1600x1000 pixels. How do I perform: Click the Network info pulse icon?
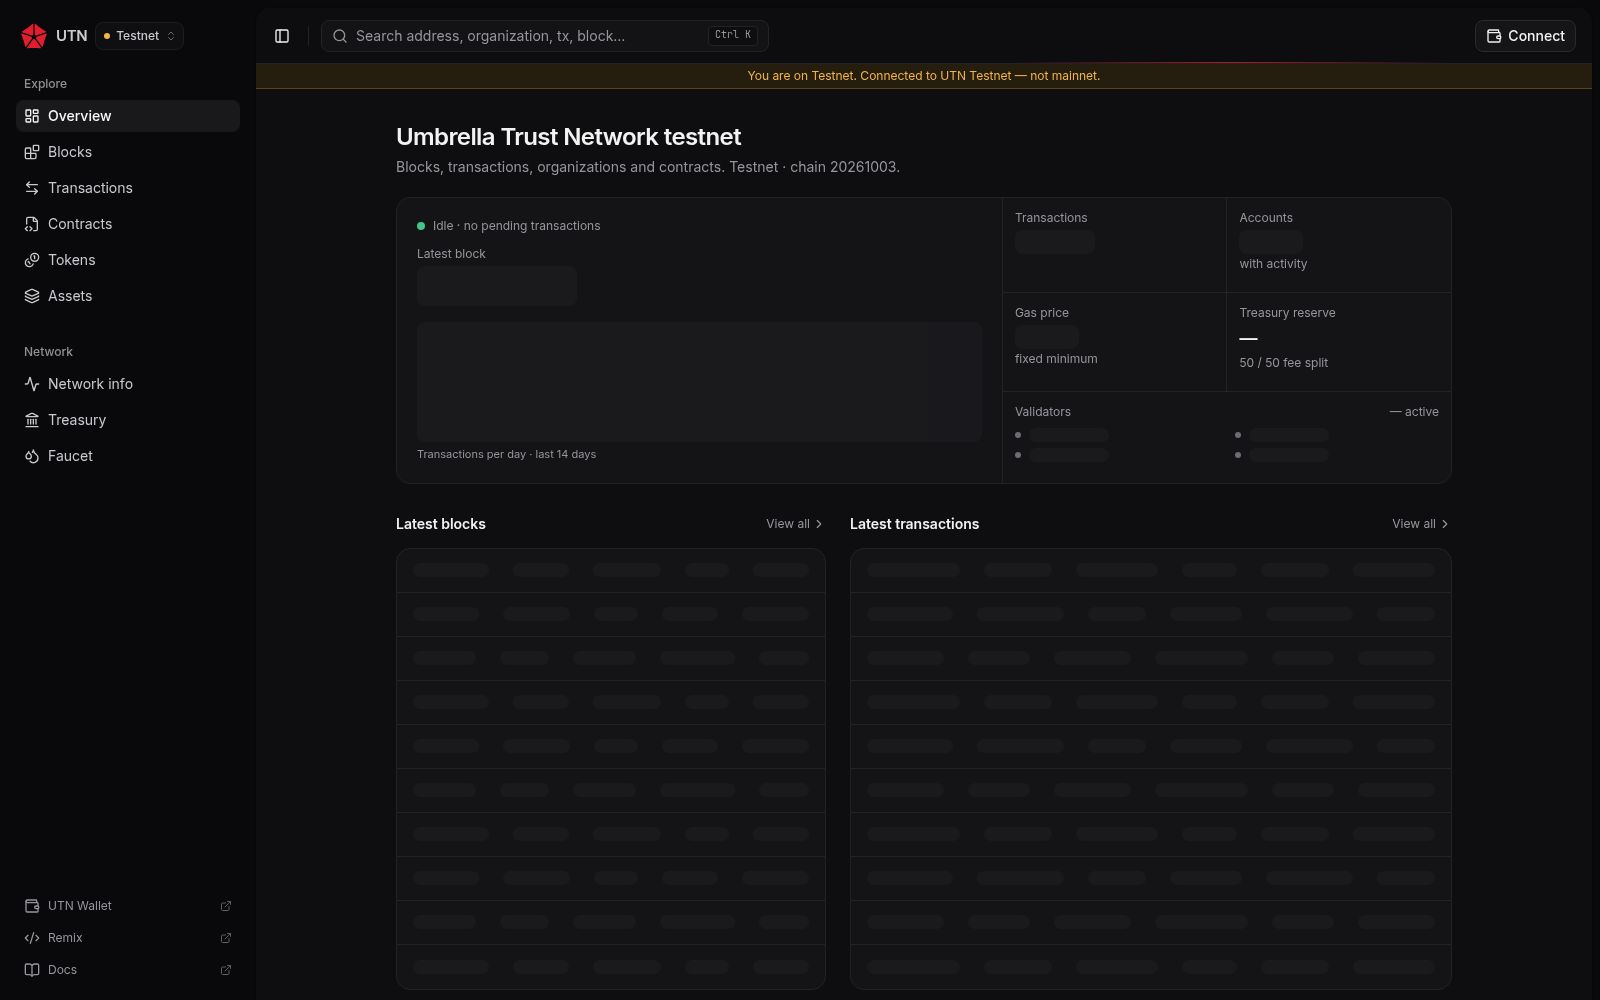click(32, 384)
